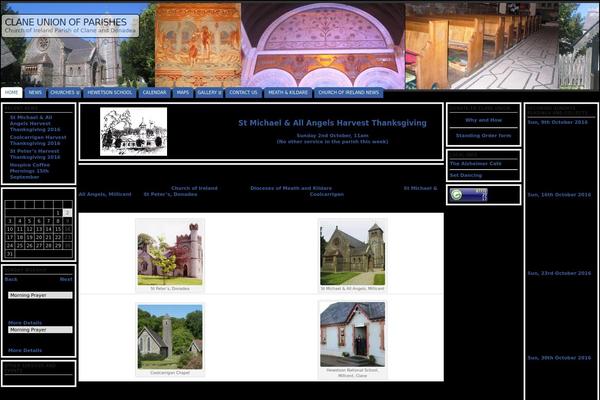Open Standing Order form link
This screenshot has height=400, width=600.
[483, 135]
